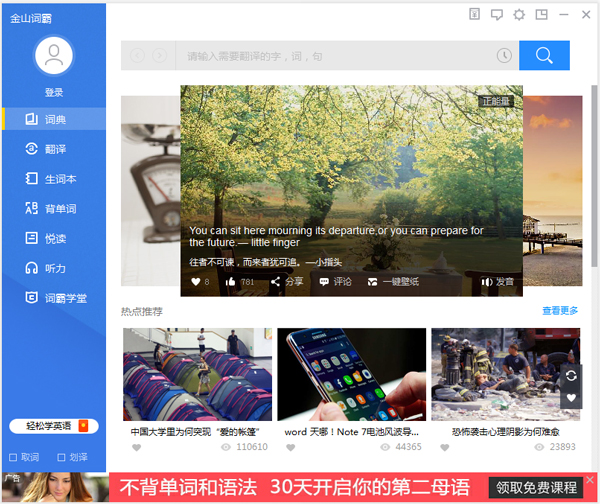Open the 背单词 vocabulary section

pos(54,209)
